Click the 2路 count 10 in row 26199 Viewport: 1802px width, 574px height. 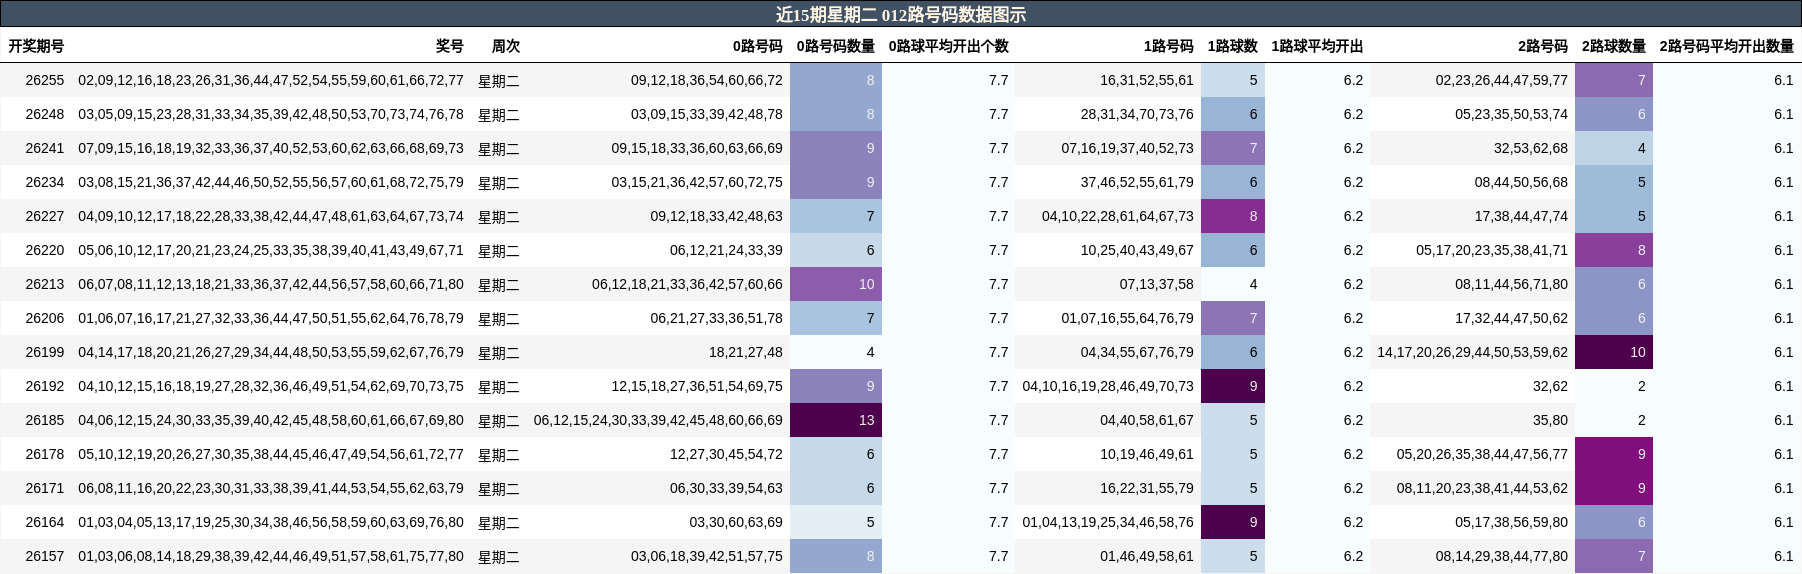pyautogui.click(x=1614, y=352)
